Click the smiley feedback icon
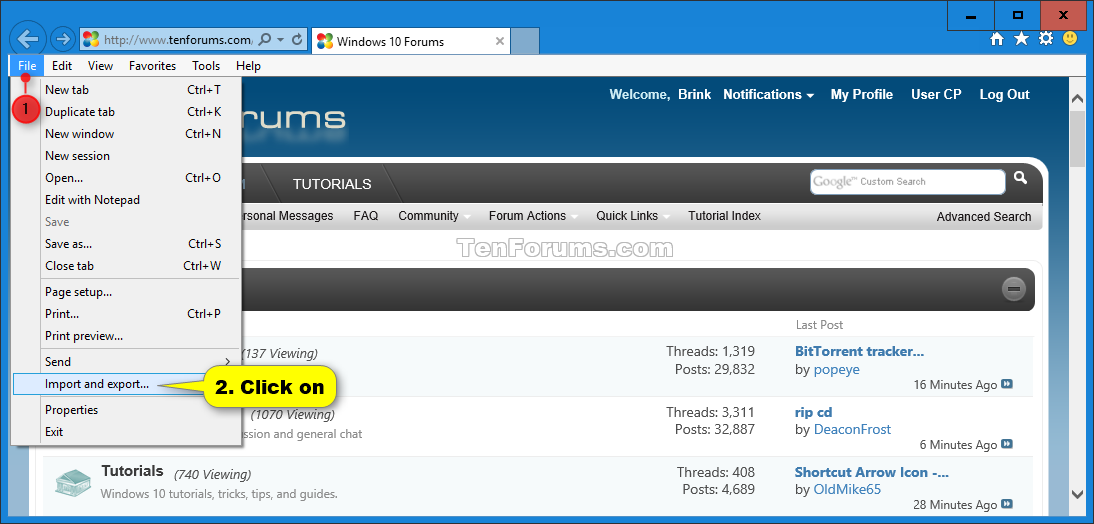Image resolution: width=1094 pixels, height=524 pixels. (1070, 39)
